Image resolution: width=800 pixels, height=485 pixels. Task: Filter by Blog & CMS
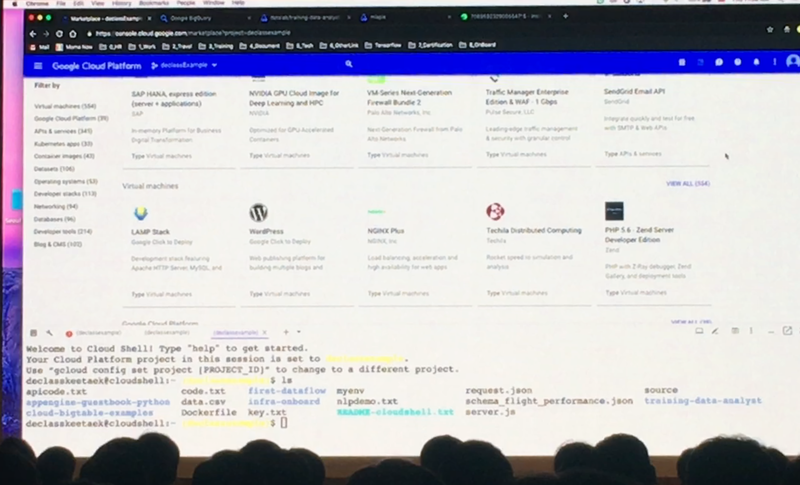[58, 244]
